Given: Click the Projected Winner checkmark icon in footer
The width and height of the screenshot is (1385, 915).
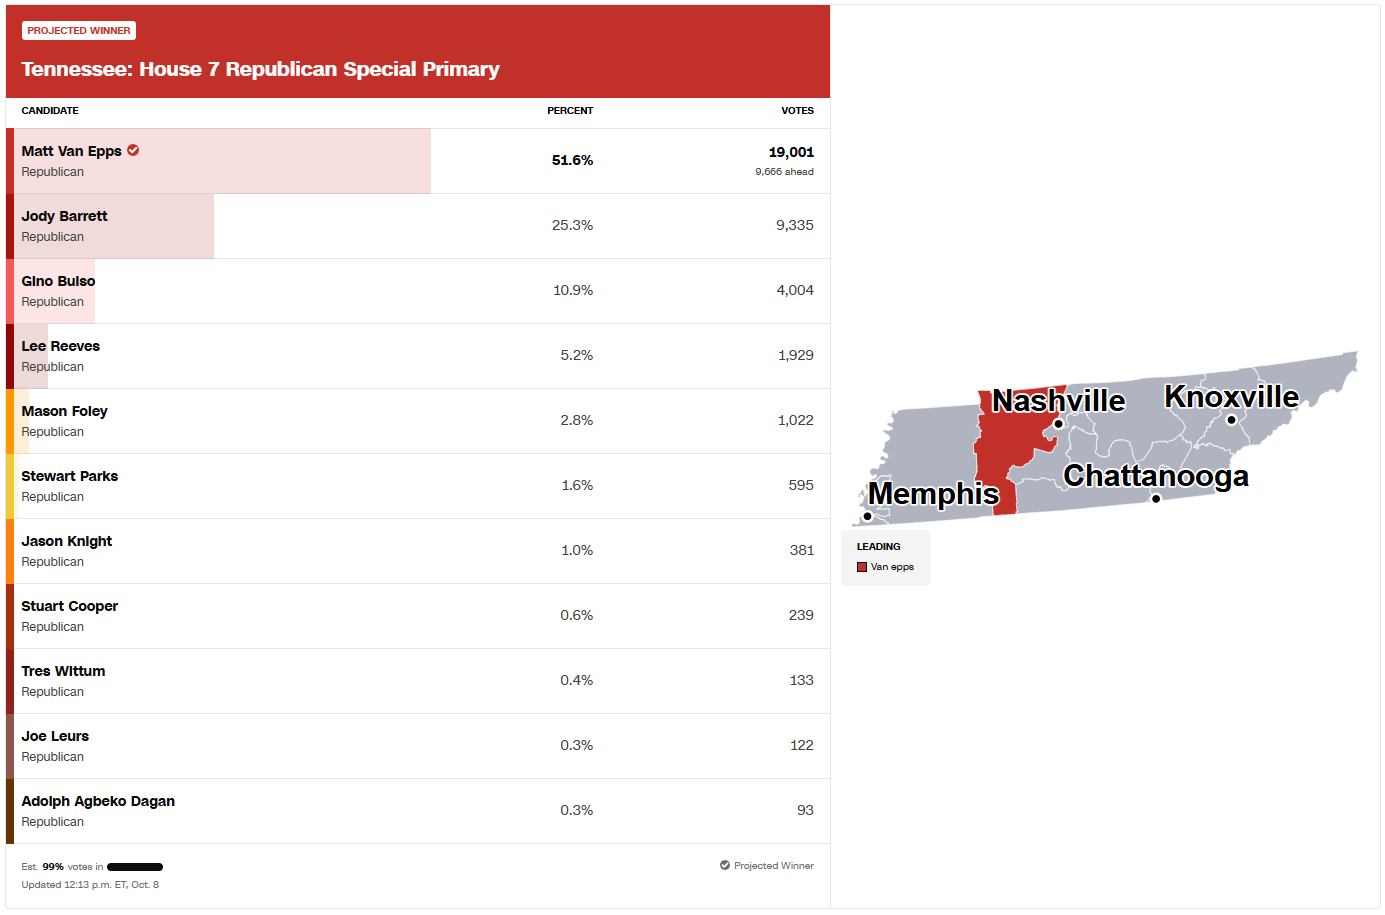Looking at the screenshot, I should (725, 865).
